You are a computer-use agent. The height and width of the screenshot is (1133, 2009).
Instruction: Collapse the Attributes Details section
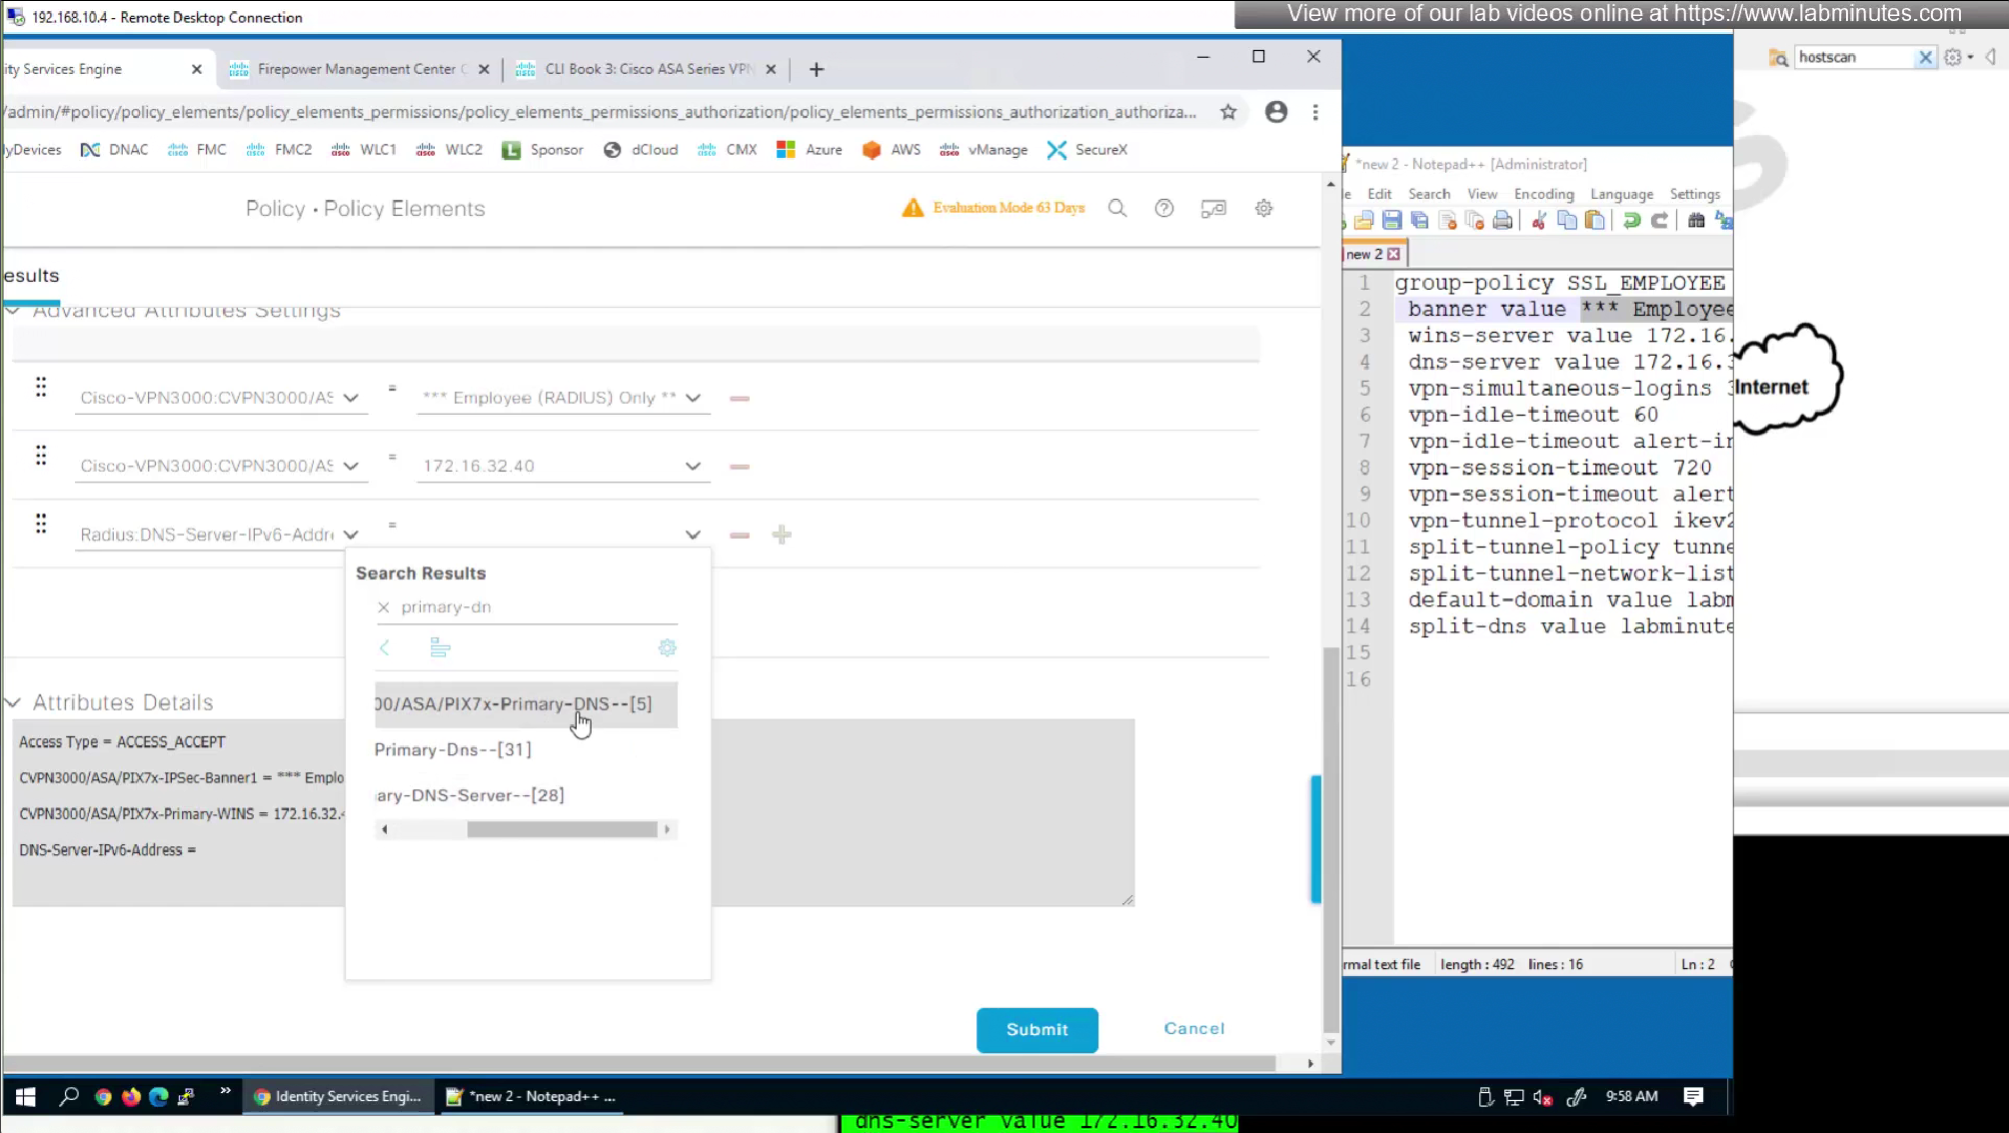pyautogui.click(x=13, y=703)
